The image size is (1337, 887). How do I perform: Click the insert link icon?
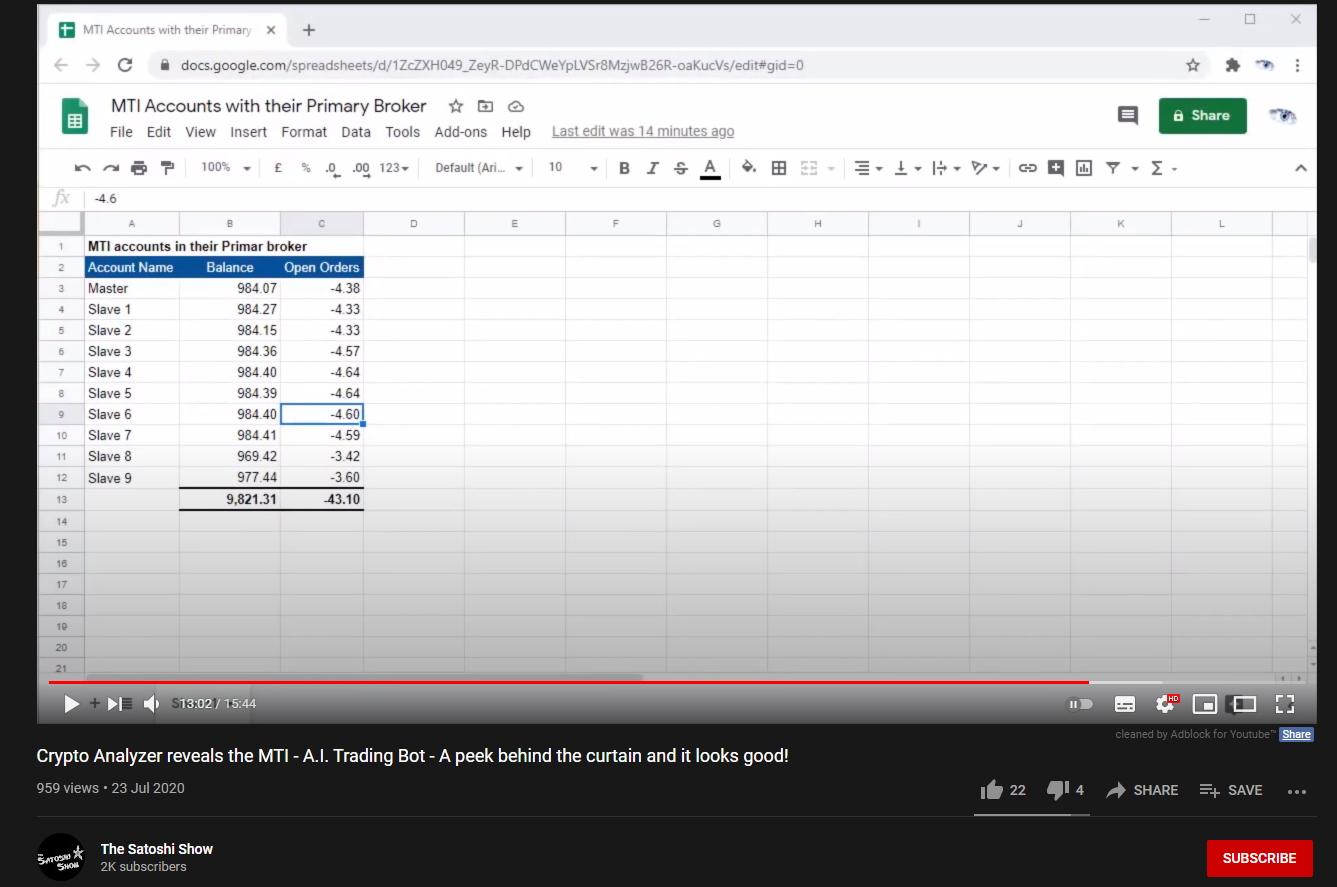pyautogui.click(x=1027, y=168)
